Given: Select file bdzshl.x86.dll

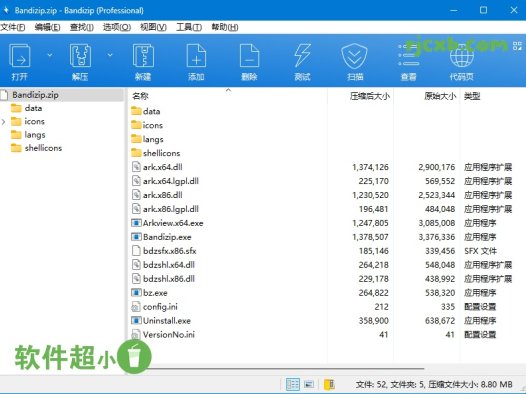Looking at the screenshot, I should [x=169, y=279].
